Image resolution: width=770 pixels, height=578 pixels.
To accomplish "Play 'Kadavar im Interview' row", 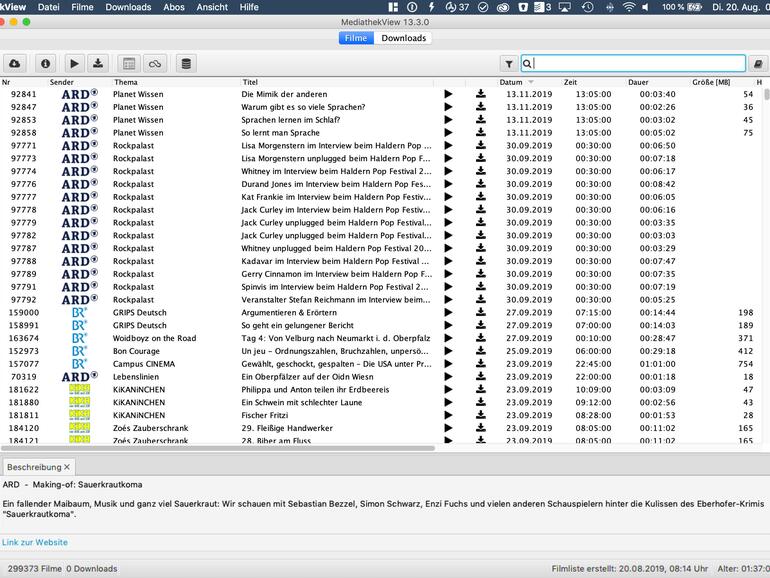I will [x=448, y=261].
